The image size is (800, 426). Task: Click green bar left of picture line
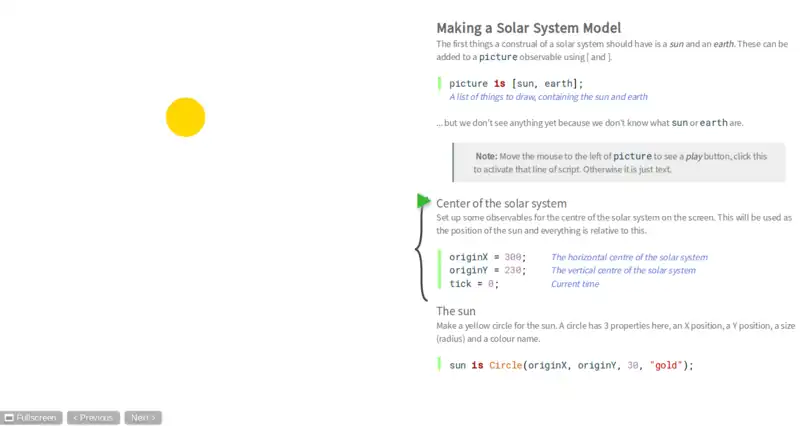(x=439, y=83)
